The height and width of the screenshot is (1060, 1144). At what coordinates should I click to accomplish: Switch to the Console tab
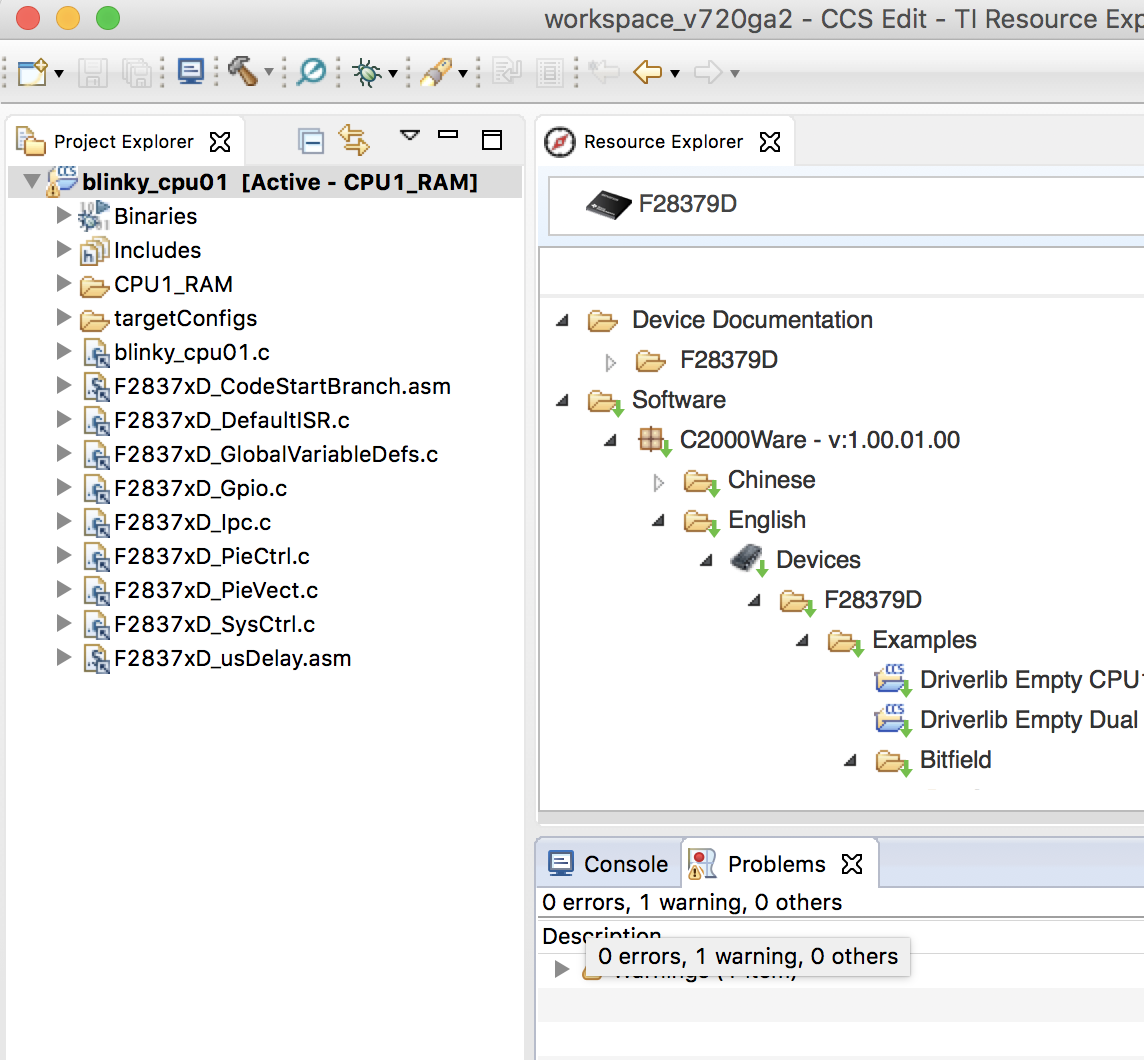608,864
